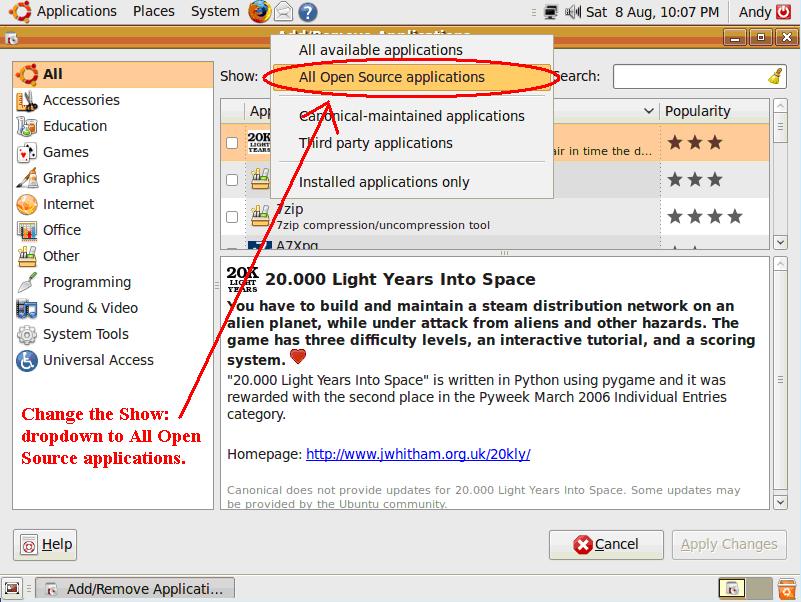Click the description pane scrollbar up arrow
The height and width of the screenshot is (602, 801).
click(x=780, y=264)
